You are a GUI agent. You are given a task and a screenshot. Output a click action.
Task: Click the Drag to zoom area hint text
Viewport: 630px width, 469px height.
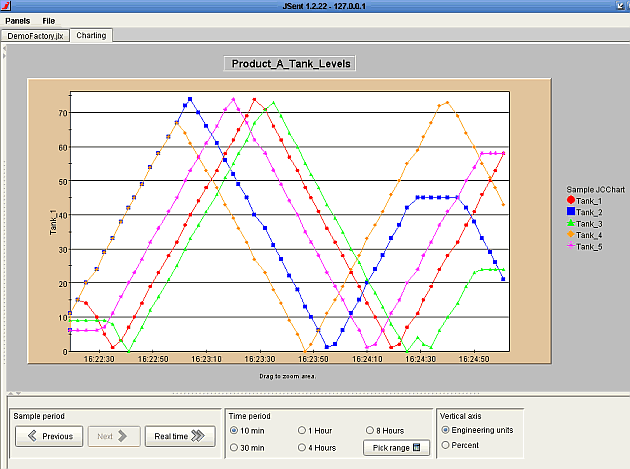287,376
